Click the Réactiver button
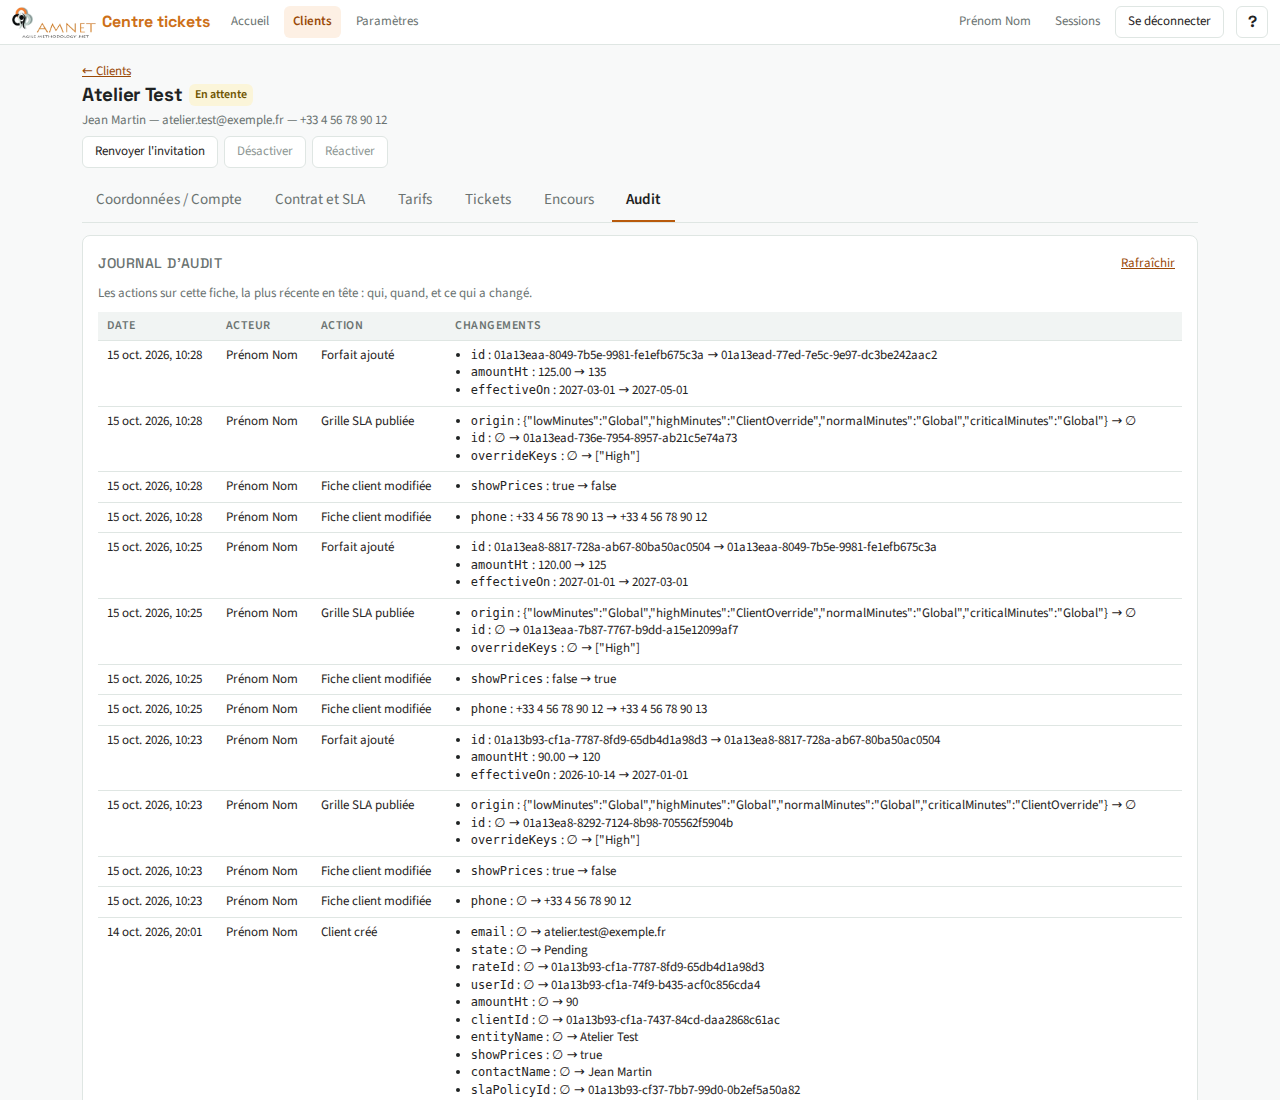1280x1100 pixels. pos(350,151)
